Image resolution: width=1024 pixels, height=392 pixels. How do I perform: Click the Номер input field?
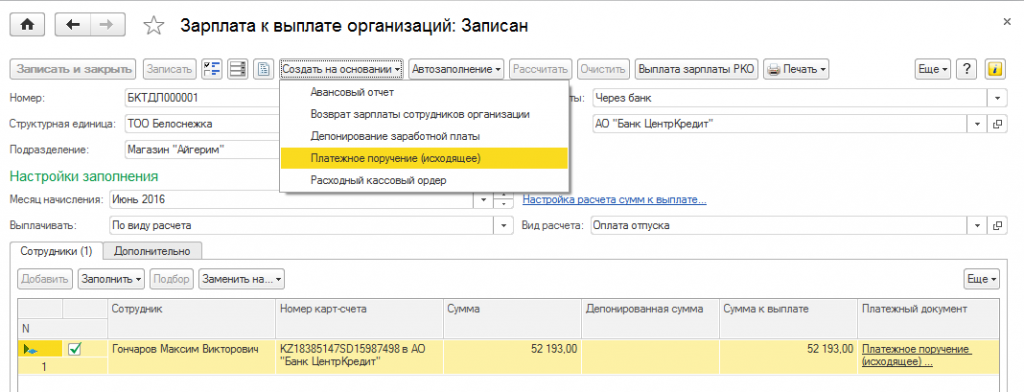point(202,98)
